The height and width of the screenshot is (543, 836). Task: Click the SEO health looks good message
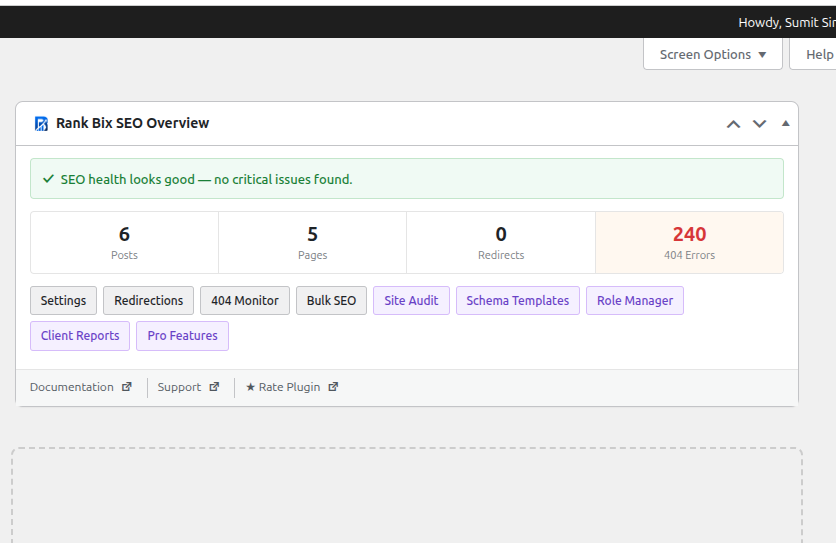pyautogui.click(x=206, y=179)
